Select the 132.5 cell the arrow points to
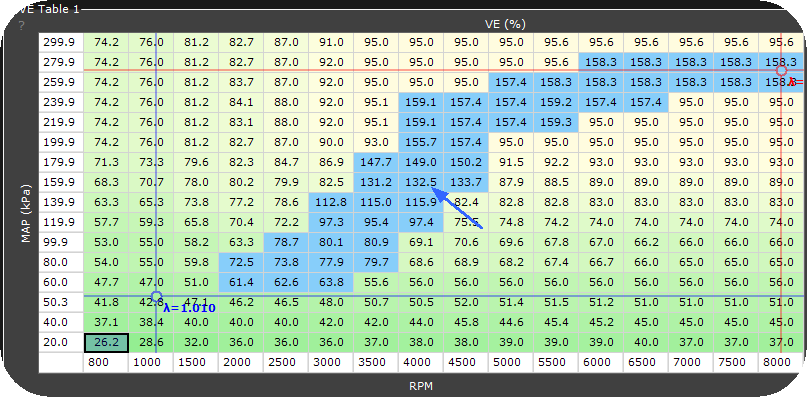807x397 pixels. 421,182
